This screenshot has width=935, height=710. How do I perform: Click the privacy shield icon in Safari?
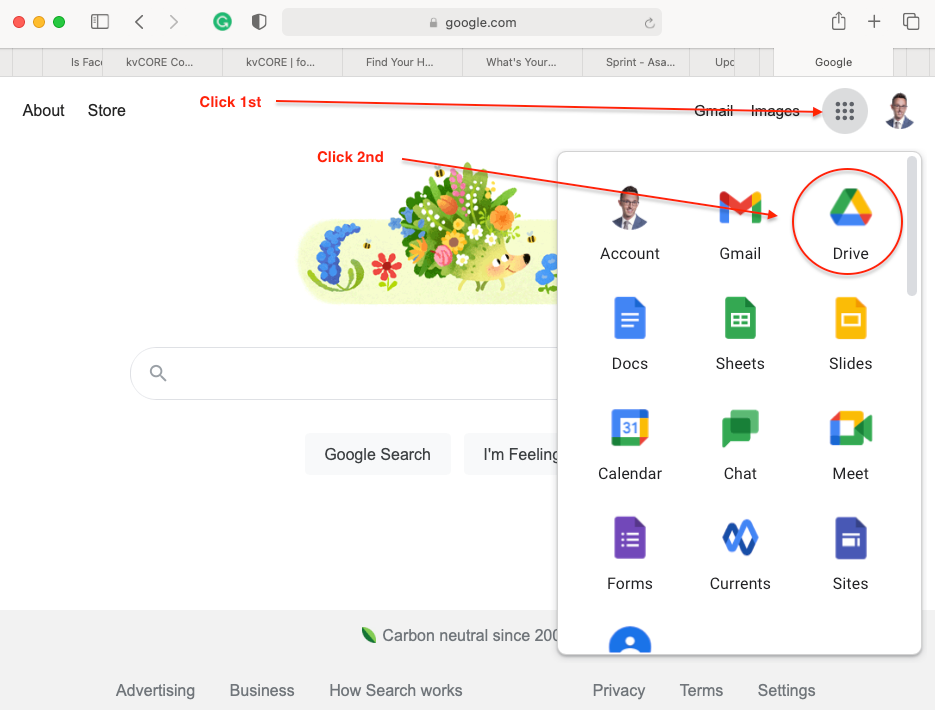coord(259,22)
